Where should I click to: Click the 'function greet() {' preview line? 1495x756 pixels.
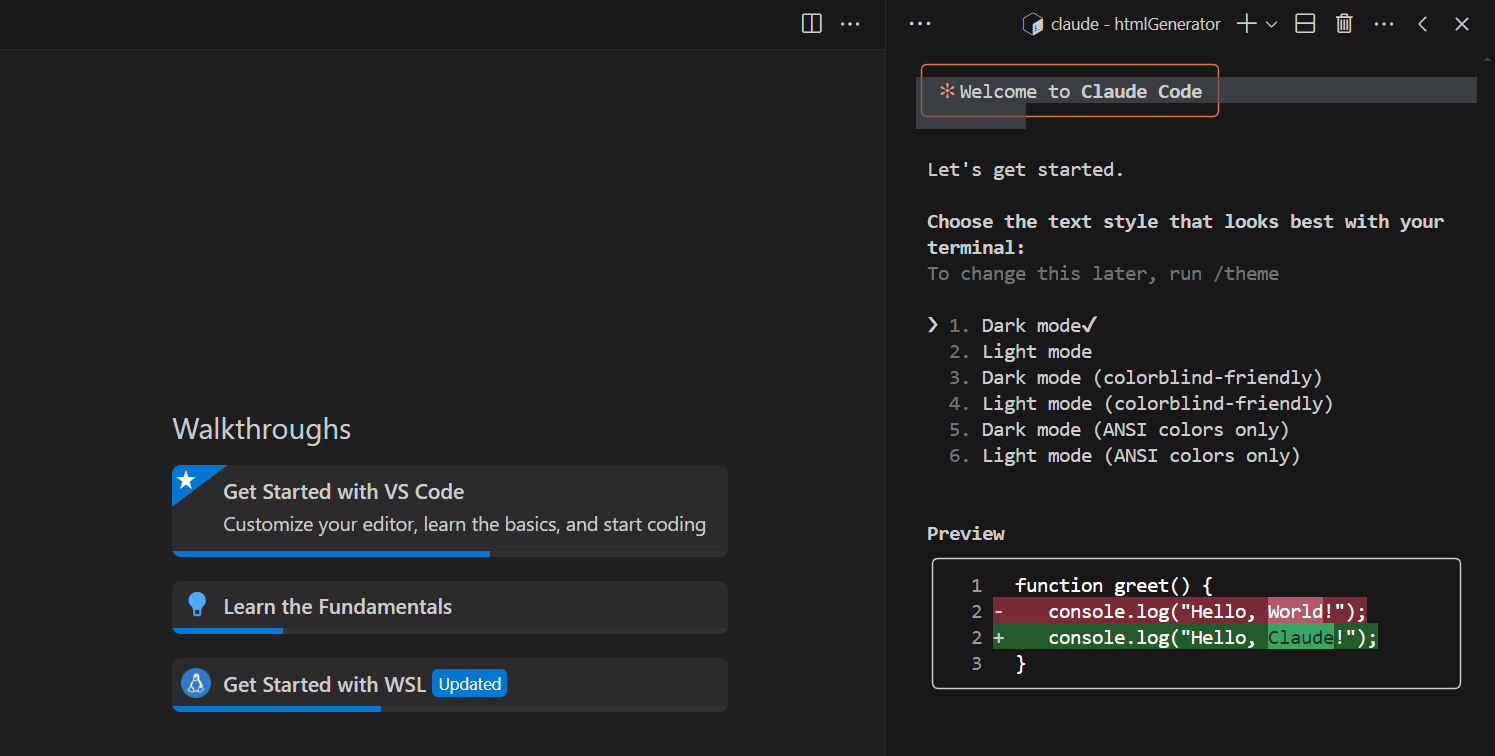[x=1113, y=585]
